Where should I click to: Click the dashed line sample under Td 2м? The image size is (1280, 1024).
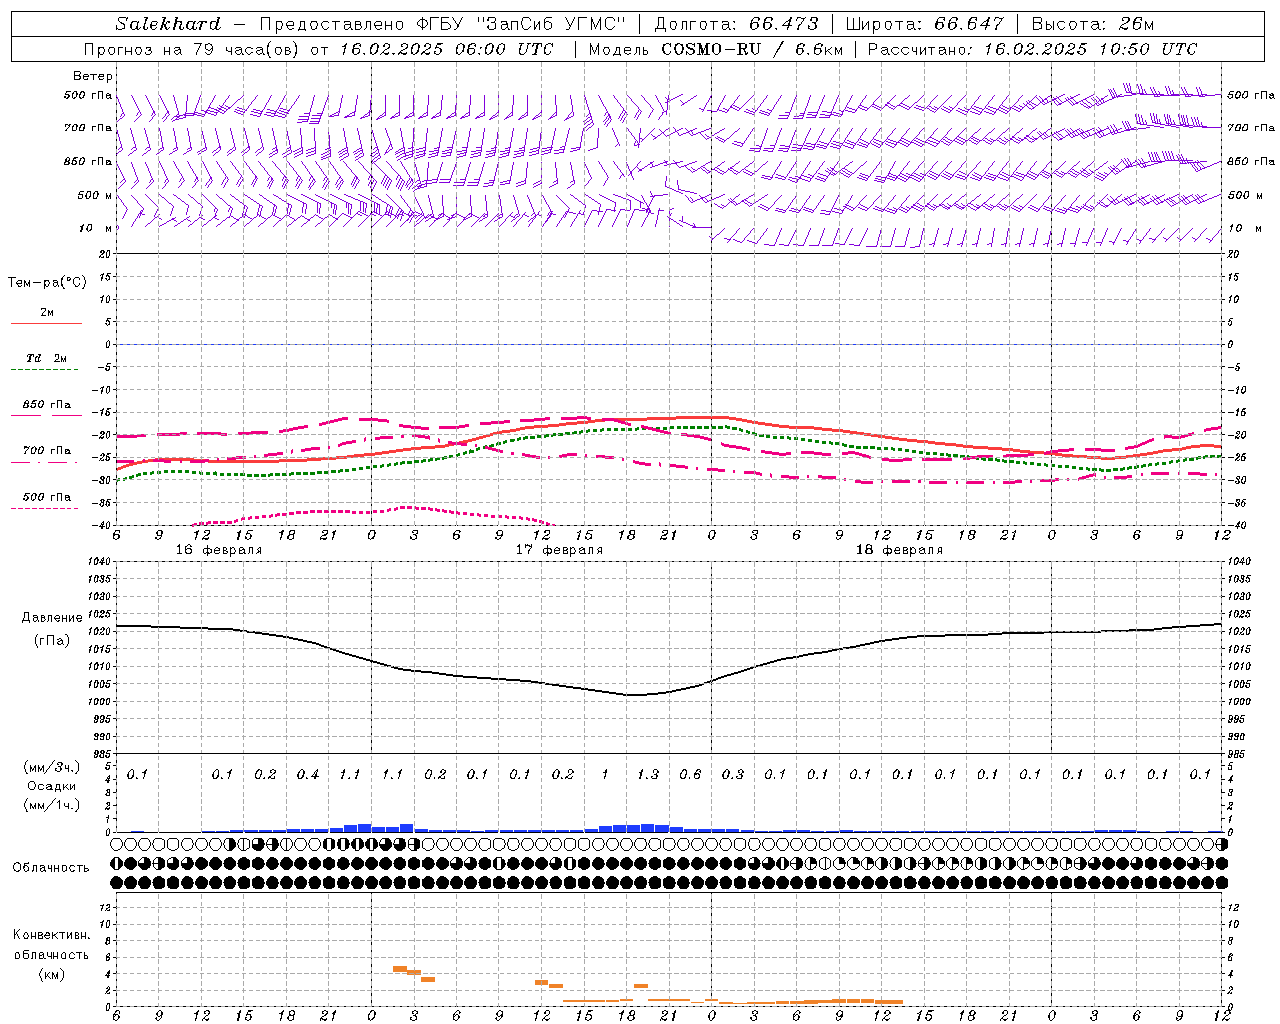[45, 370]
